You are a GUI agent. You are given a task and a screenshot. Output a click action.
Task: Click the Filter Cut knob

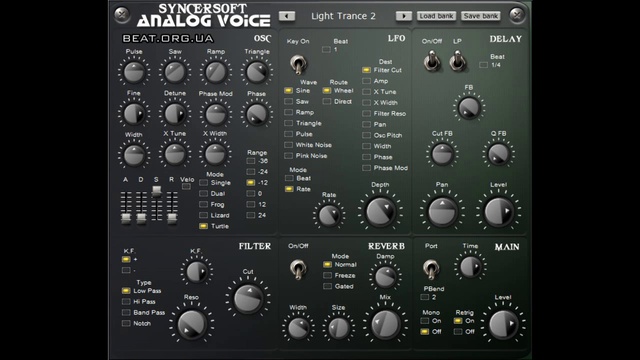(248, 298)
